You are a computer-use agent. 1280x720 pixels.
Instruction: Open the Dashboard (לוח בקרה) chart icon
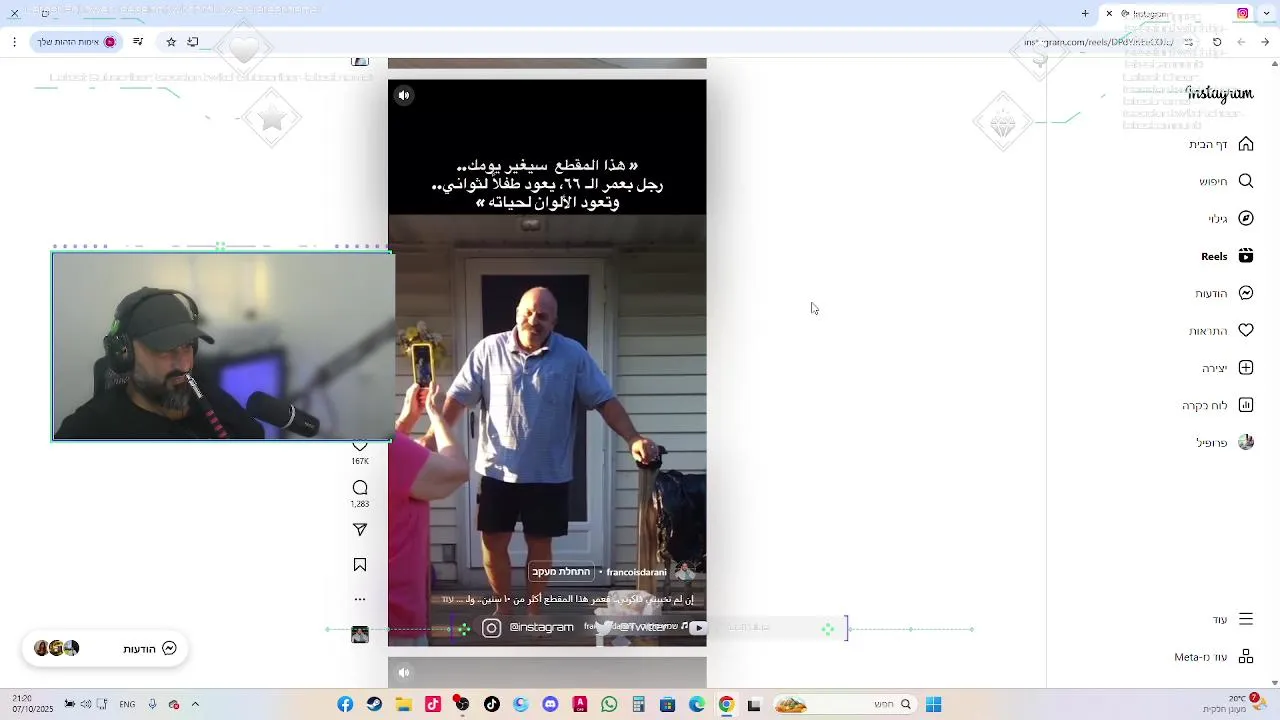click(x=1246, y=405)
